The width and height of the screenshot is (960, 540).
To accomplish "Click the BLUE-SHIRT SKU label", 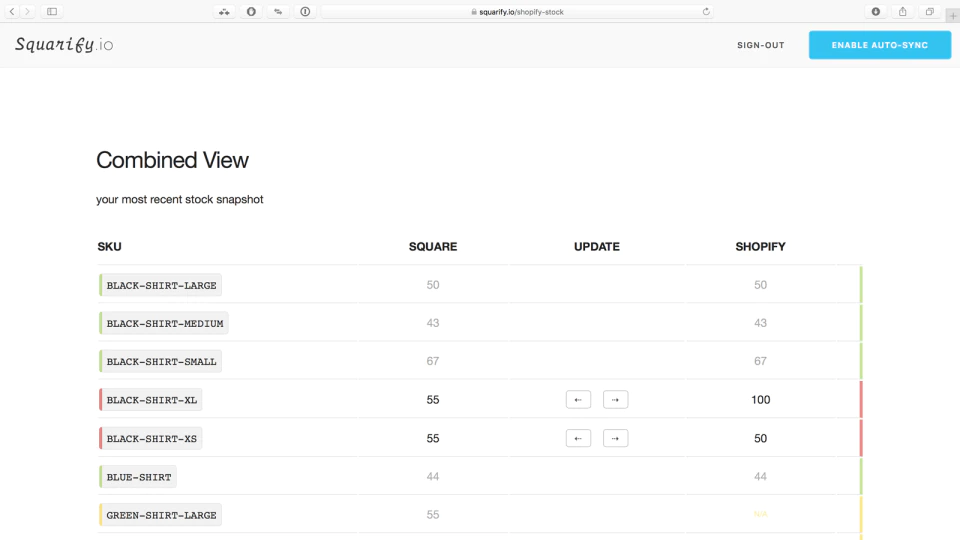I will pyautogui.click(x=138, y=477).
